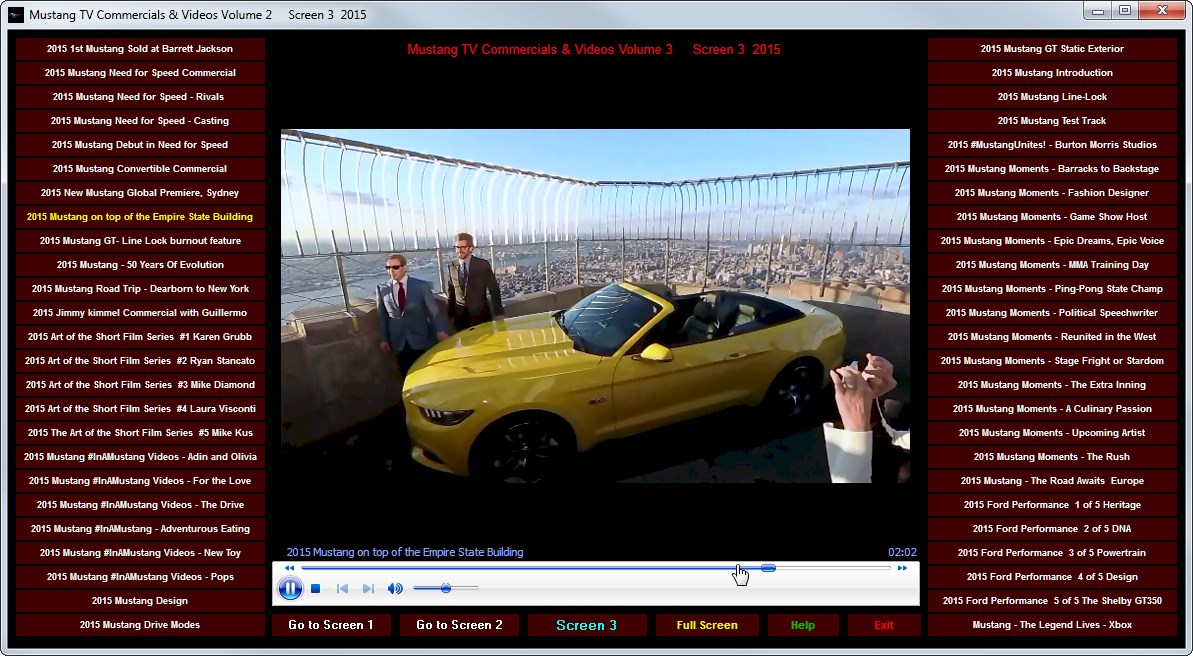1193x656 pixels.
Task: Adjust the volume slider handle
Action: click(x=446, y=588)
